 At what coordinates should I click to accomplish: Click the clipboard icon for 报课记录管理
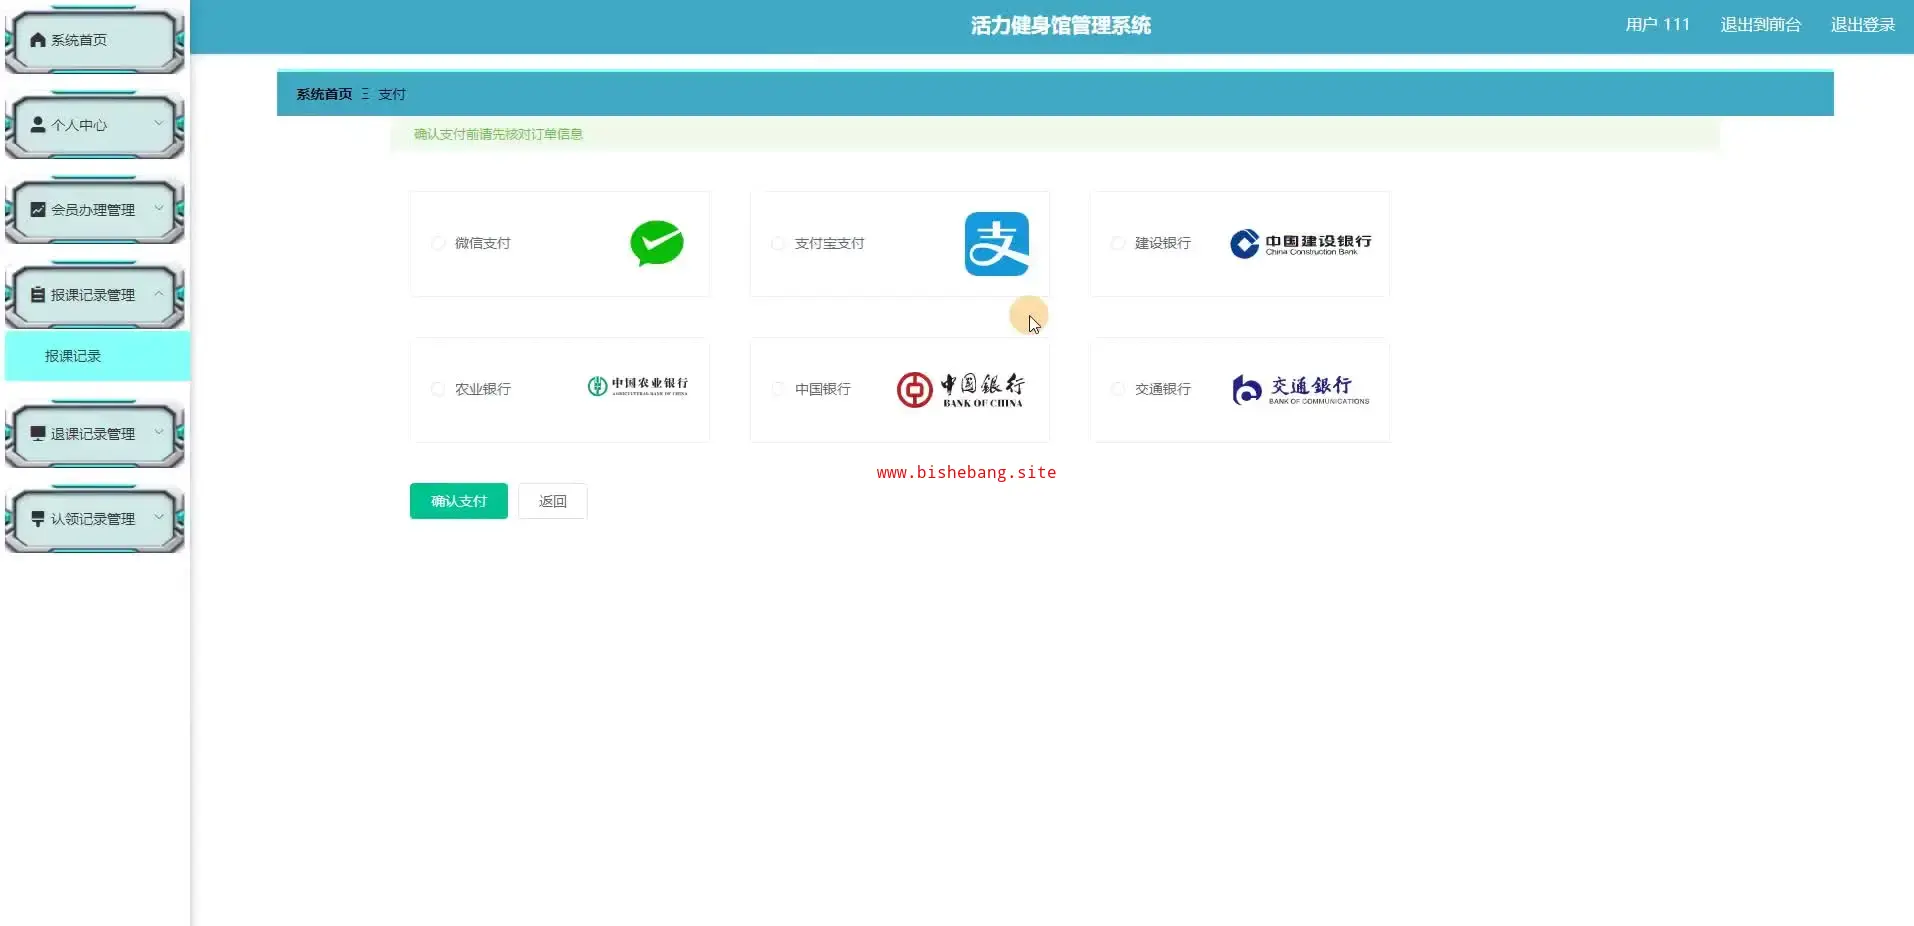tap(38, 295)
